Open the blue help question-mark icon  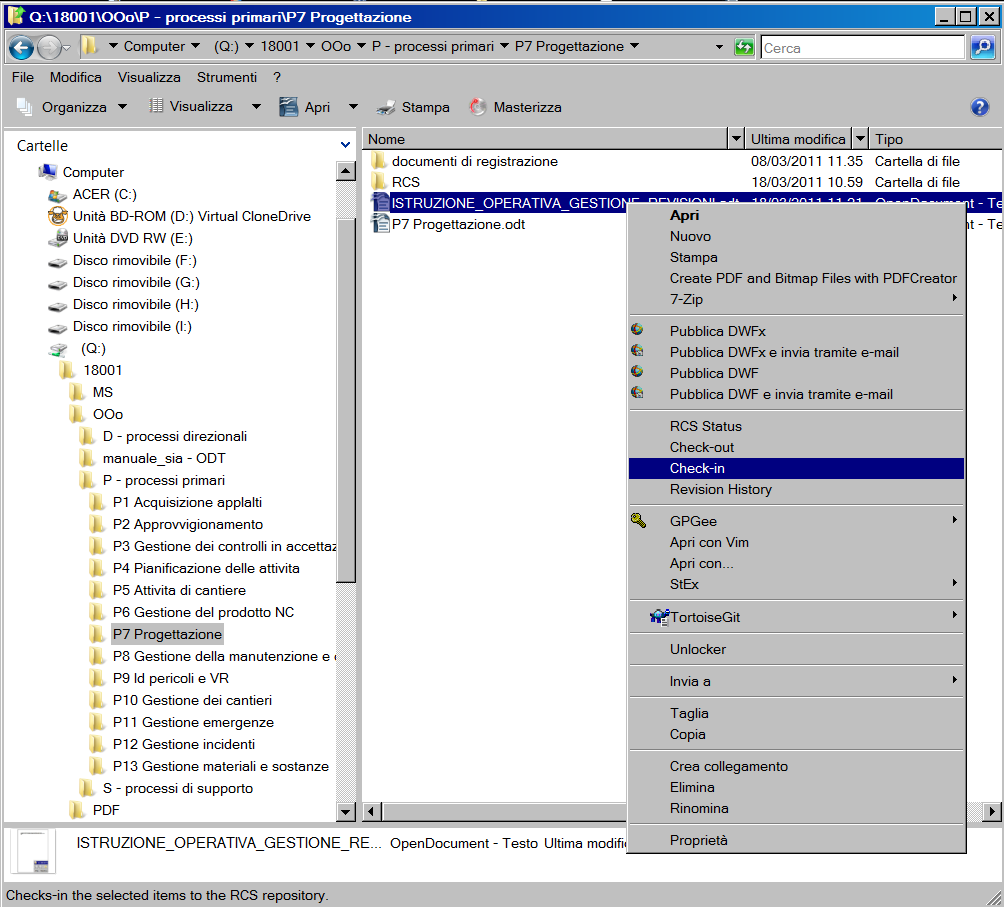(979, 107)
